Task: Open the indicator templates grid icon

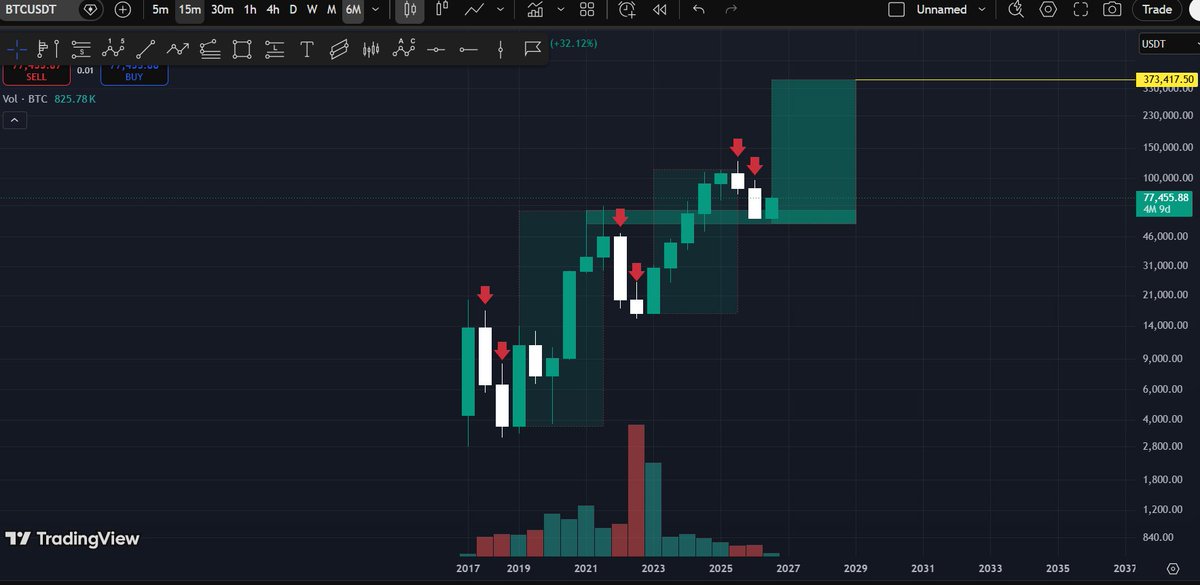Action: [x=587, y=9]
